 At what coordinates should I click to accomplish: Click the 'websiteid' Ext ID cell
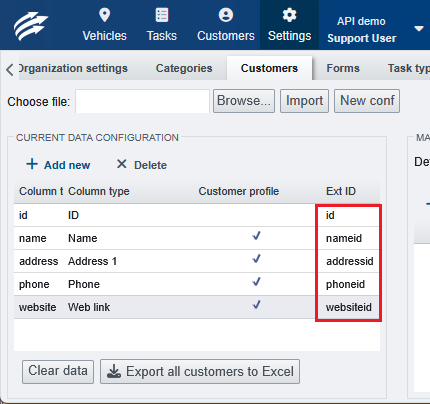(349, 307)
